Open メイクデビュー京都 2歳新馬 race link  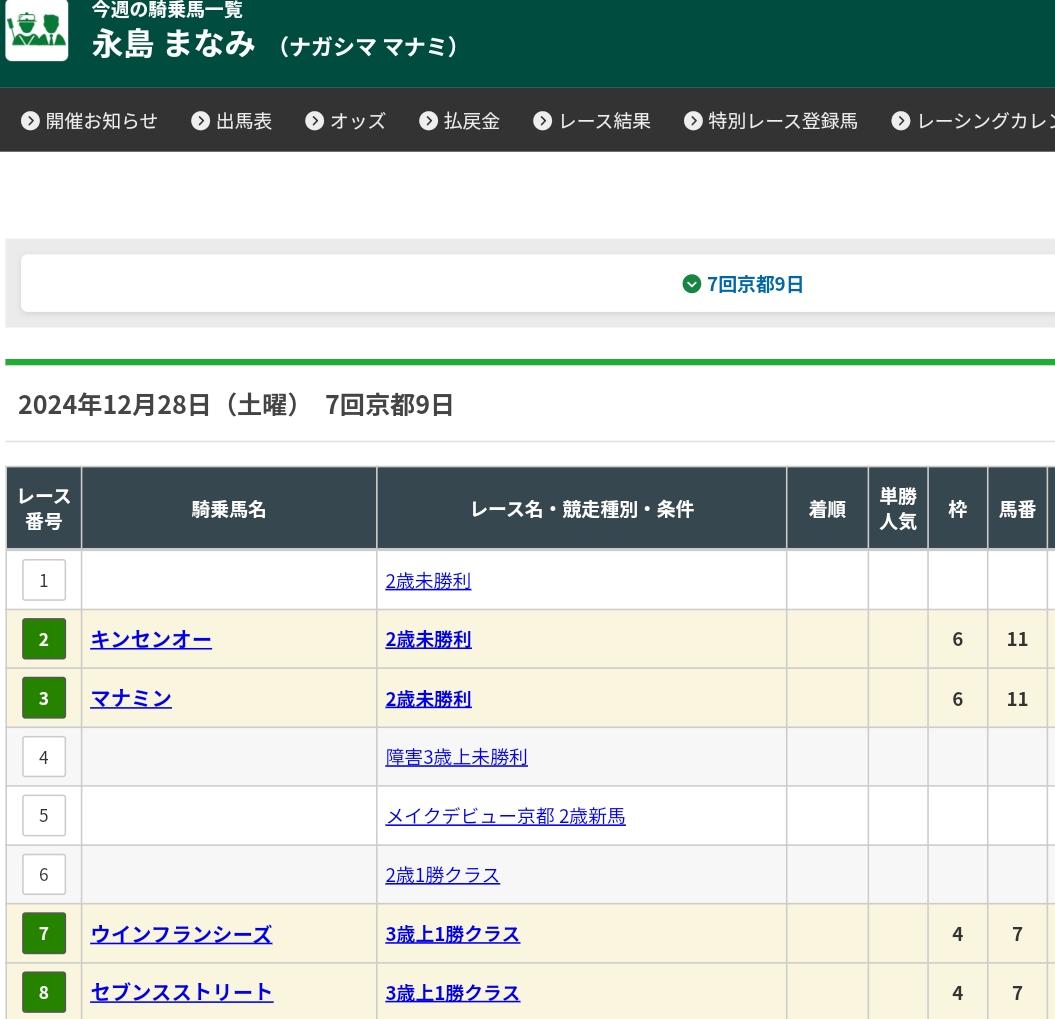click(505, 817)
